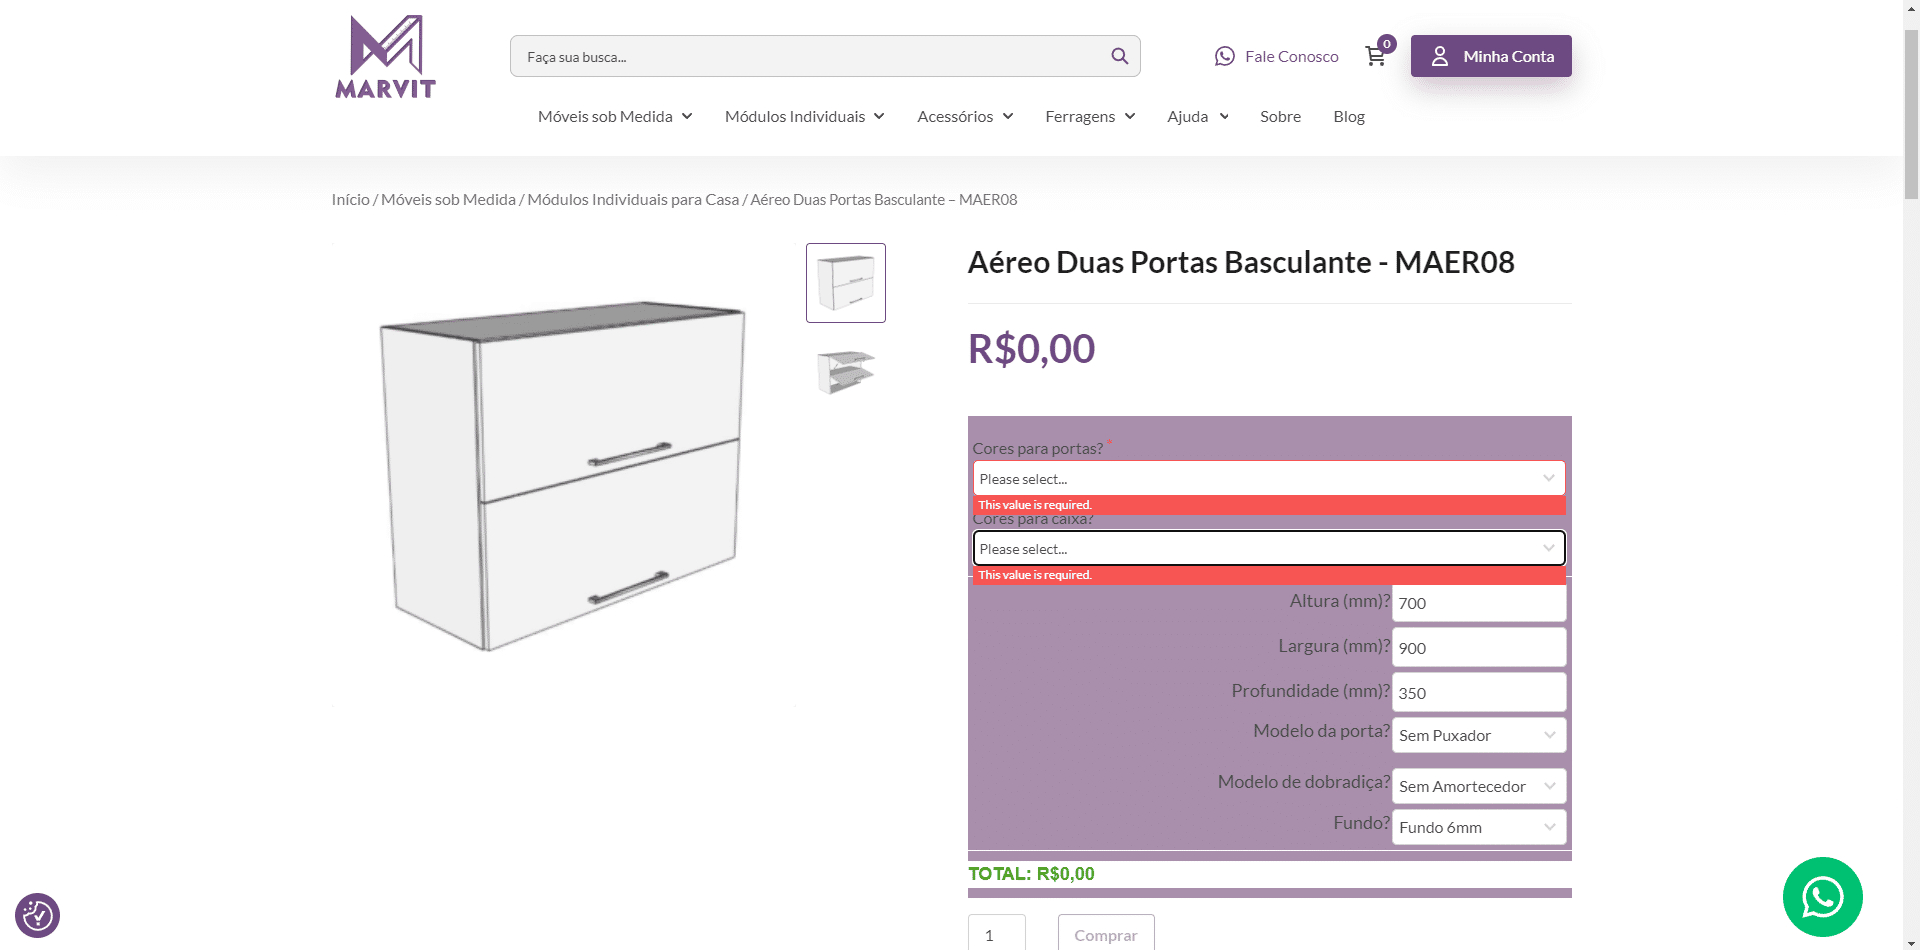Click the quantity input field
1920x950 pixels.
click(995, 934)
